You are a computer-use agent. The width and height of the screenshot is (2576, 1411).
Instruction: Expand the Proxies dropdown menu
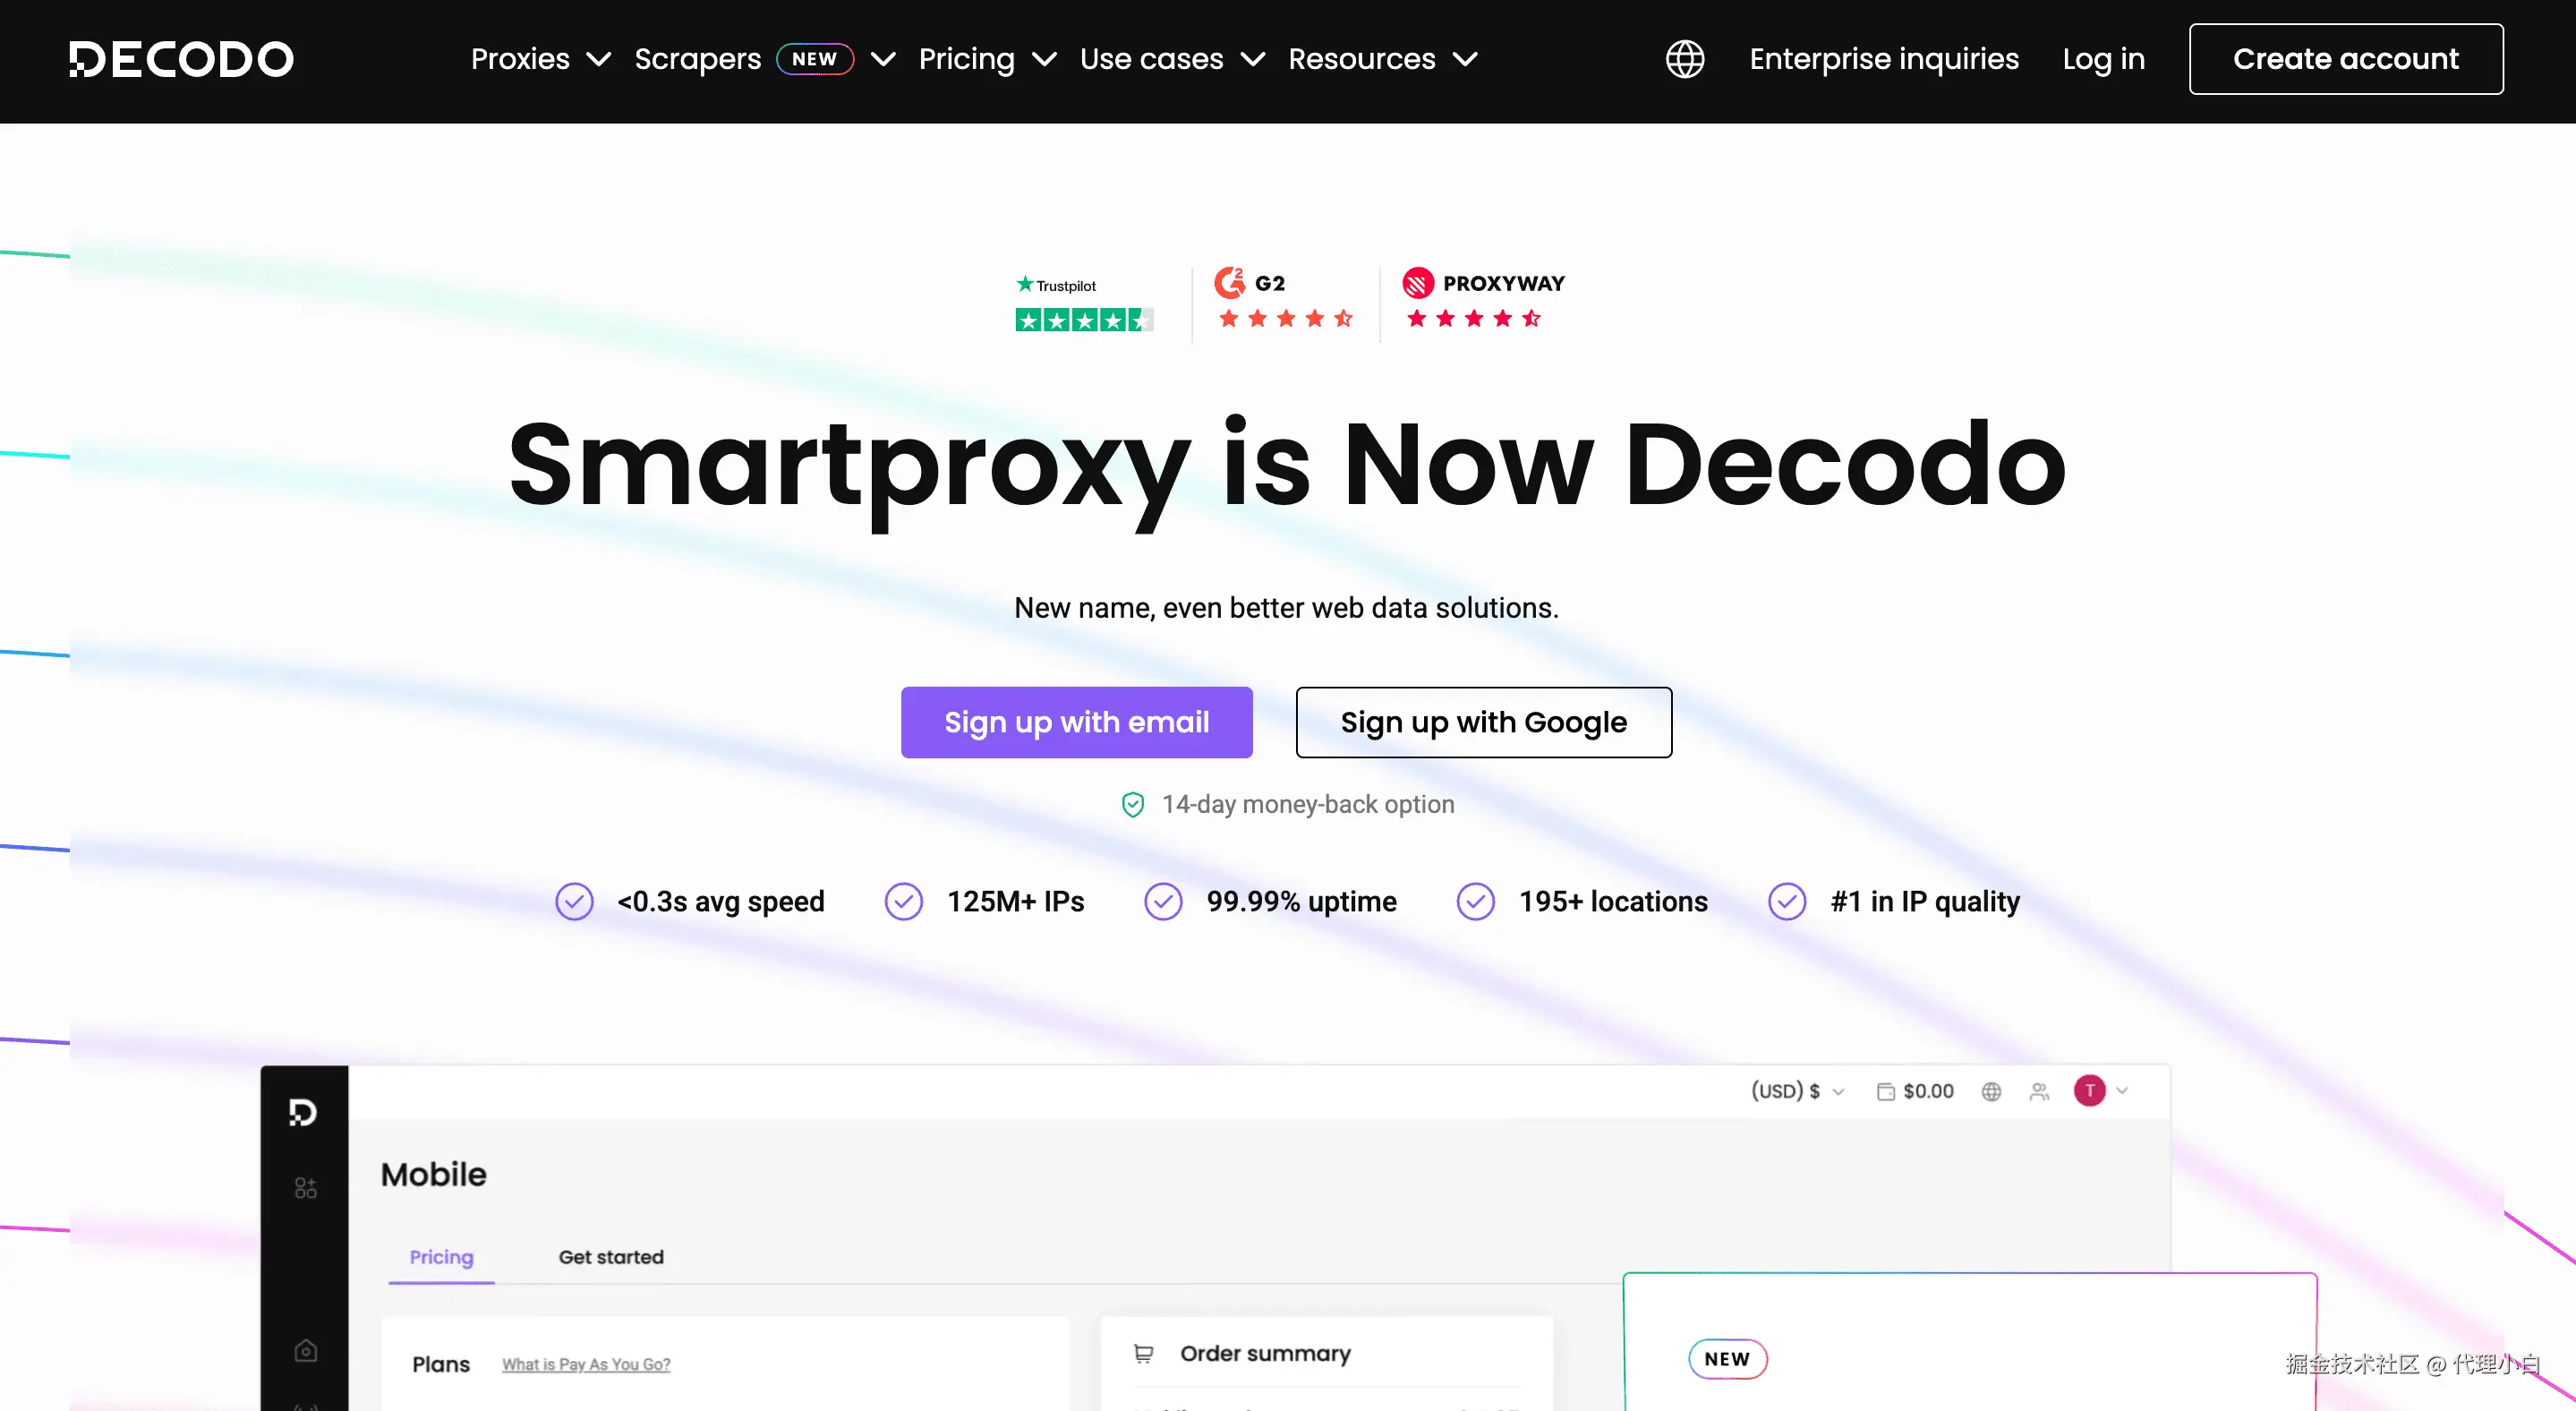[540, 59]
